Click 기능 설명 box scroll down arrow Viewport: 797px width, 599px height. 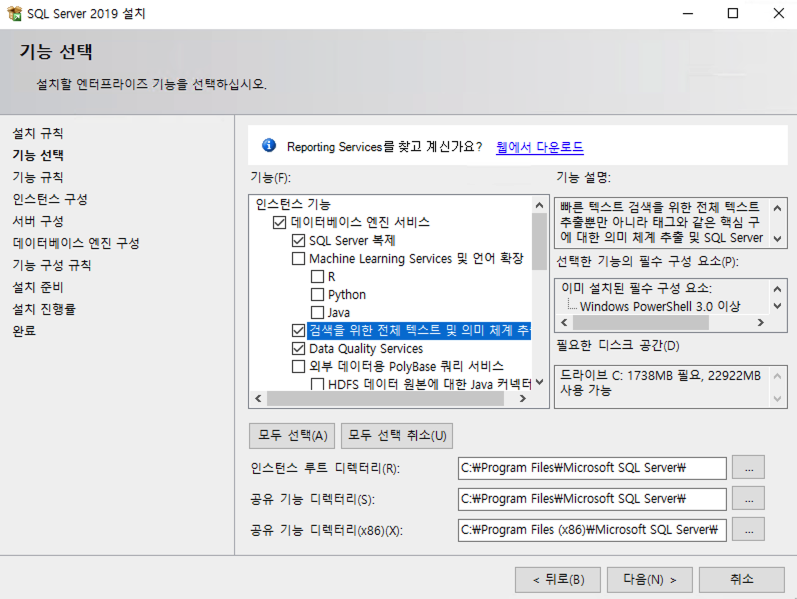pyautogui.click(x=777, y=238)
